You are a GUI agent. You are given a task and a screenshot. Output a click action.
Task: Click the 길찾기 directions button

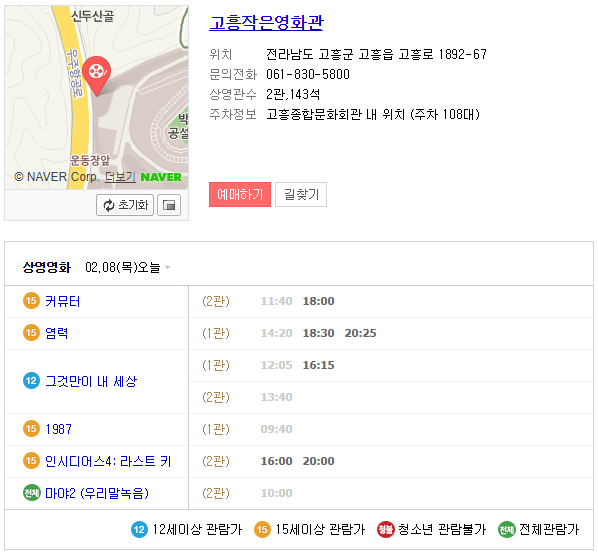pos(301,195)
